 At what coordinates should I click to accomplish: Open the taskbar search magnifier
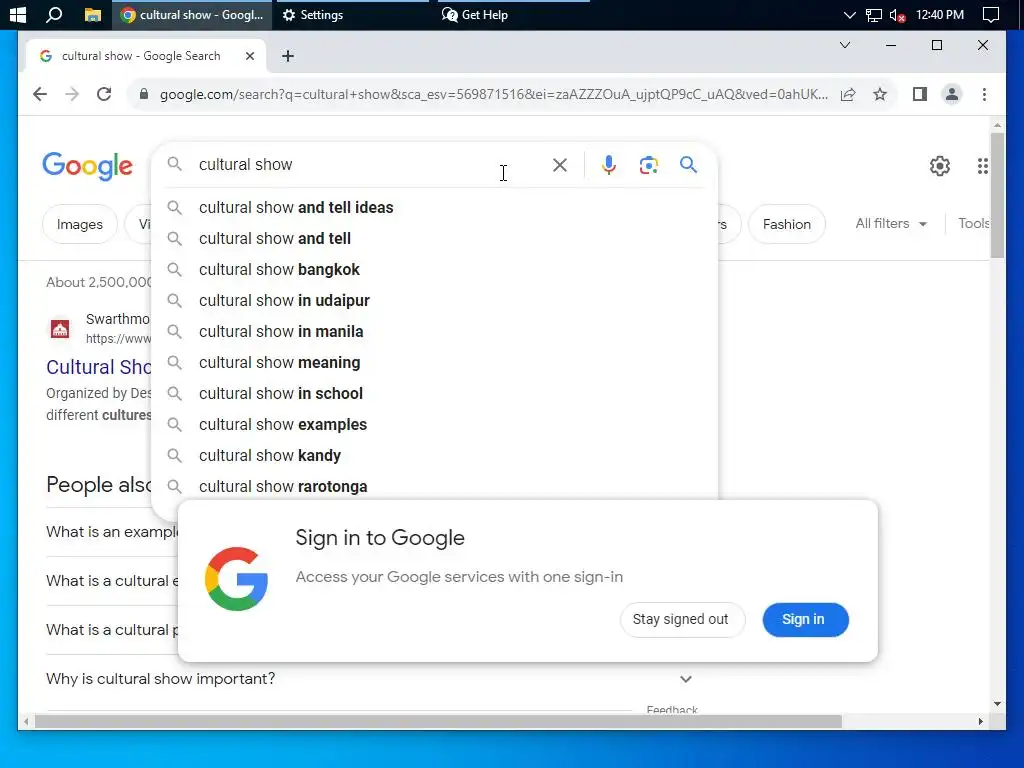(54, 14)
